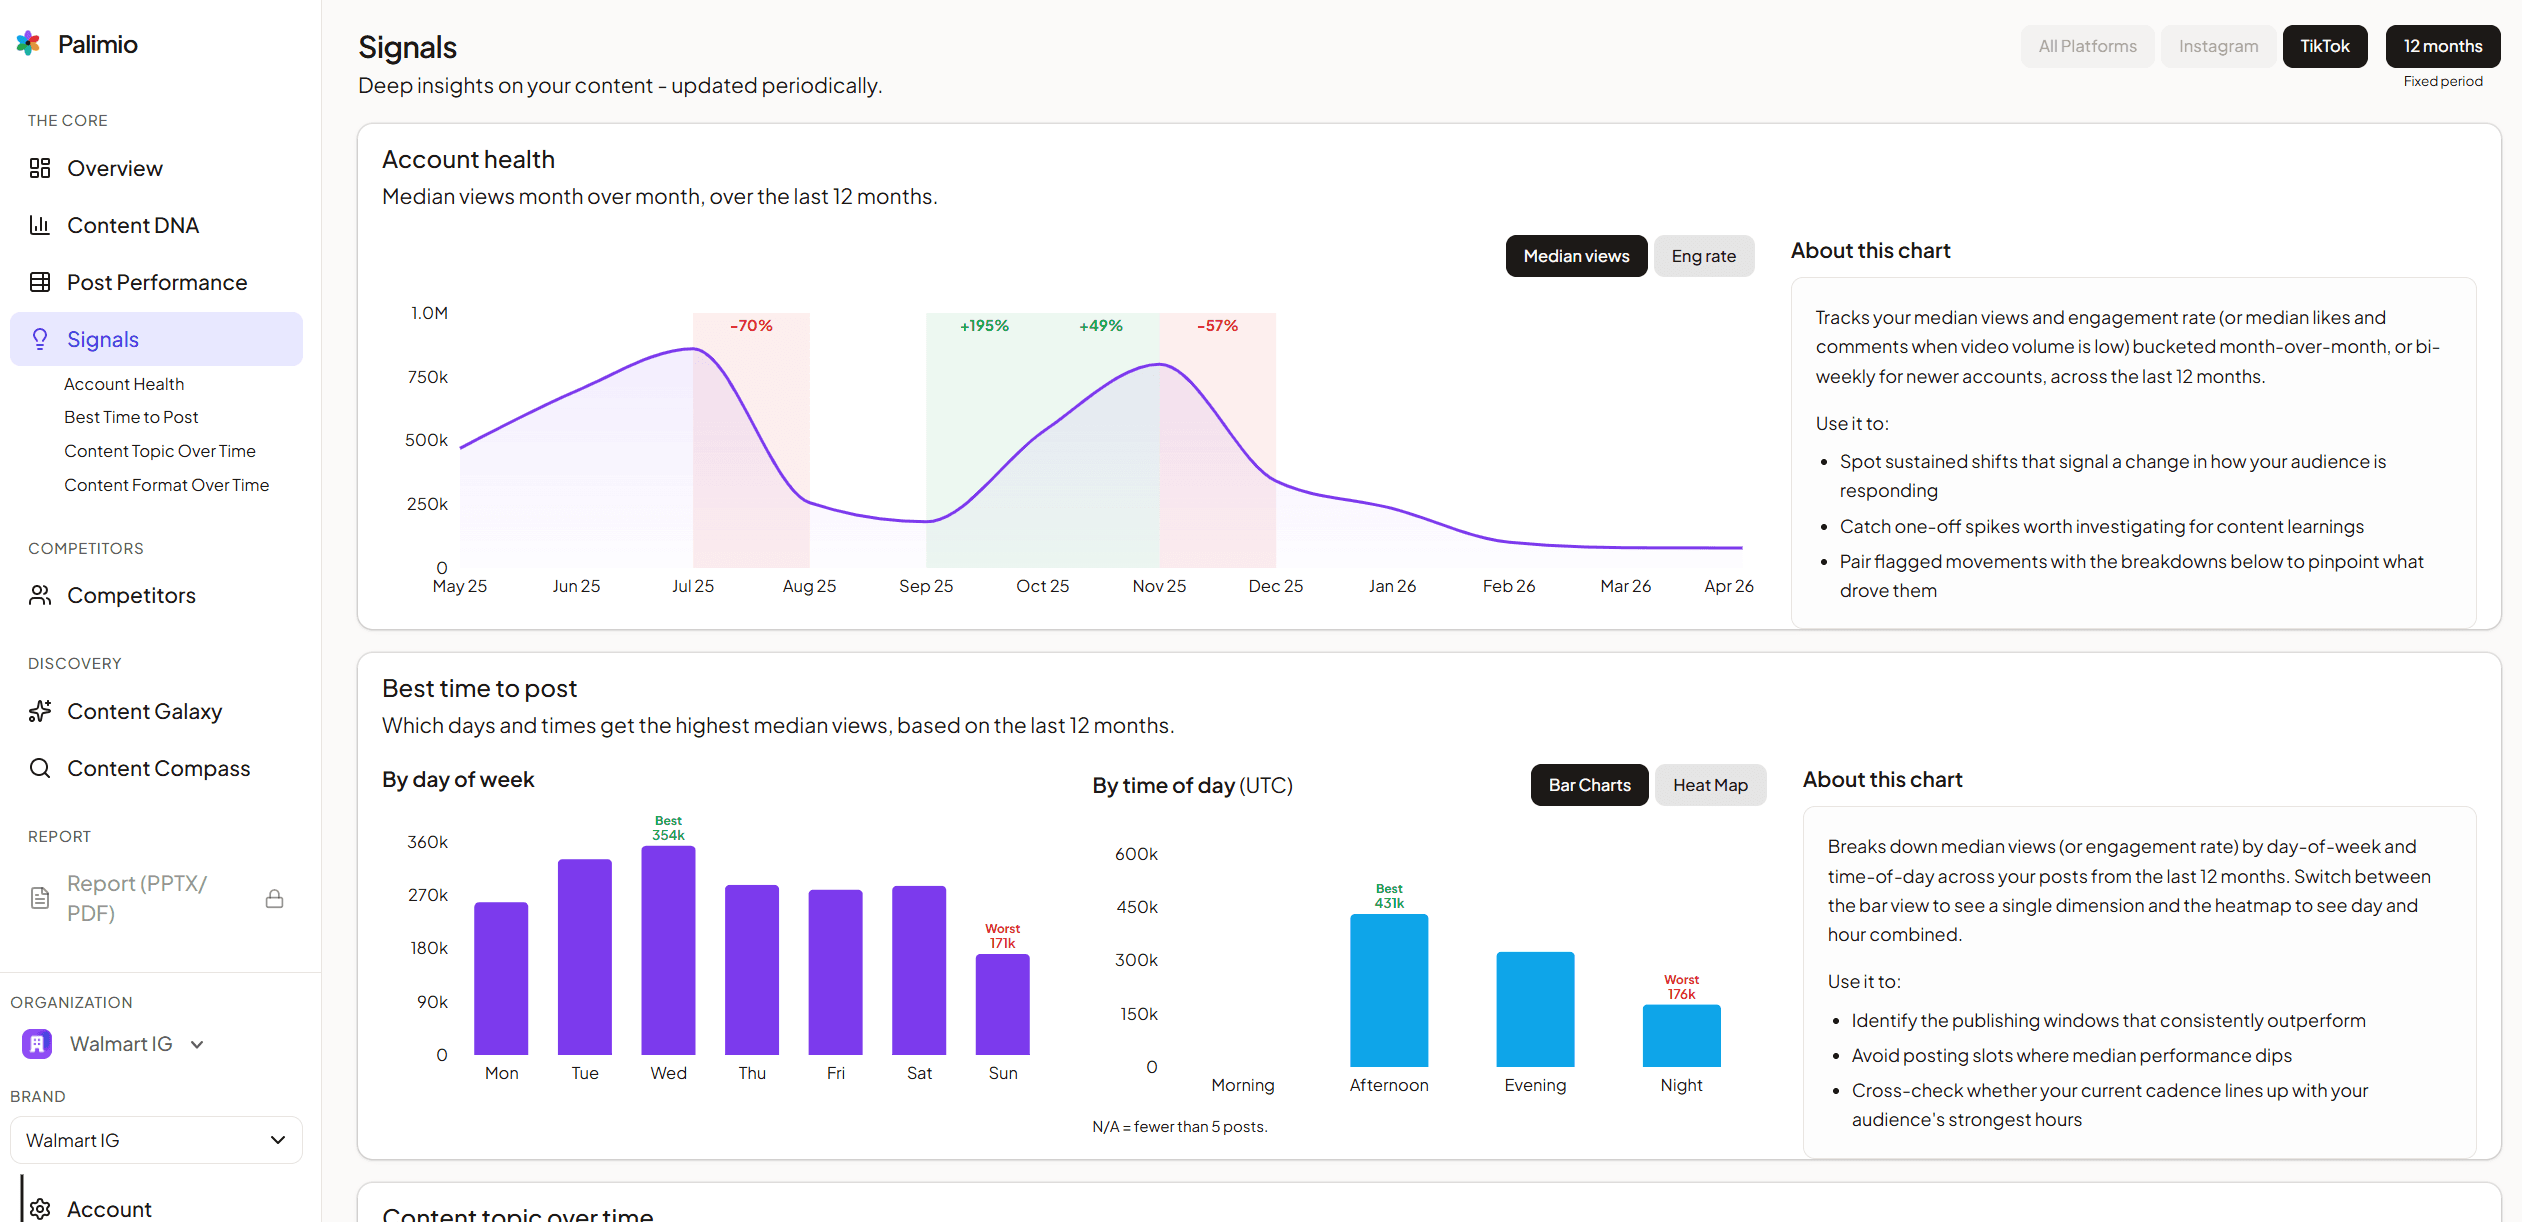
Task: Click the Fri bar in weekday chart
Action: (835, 972)
